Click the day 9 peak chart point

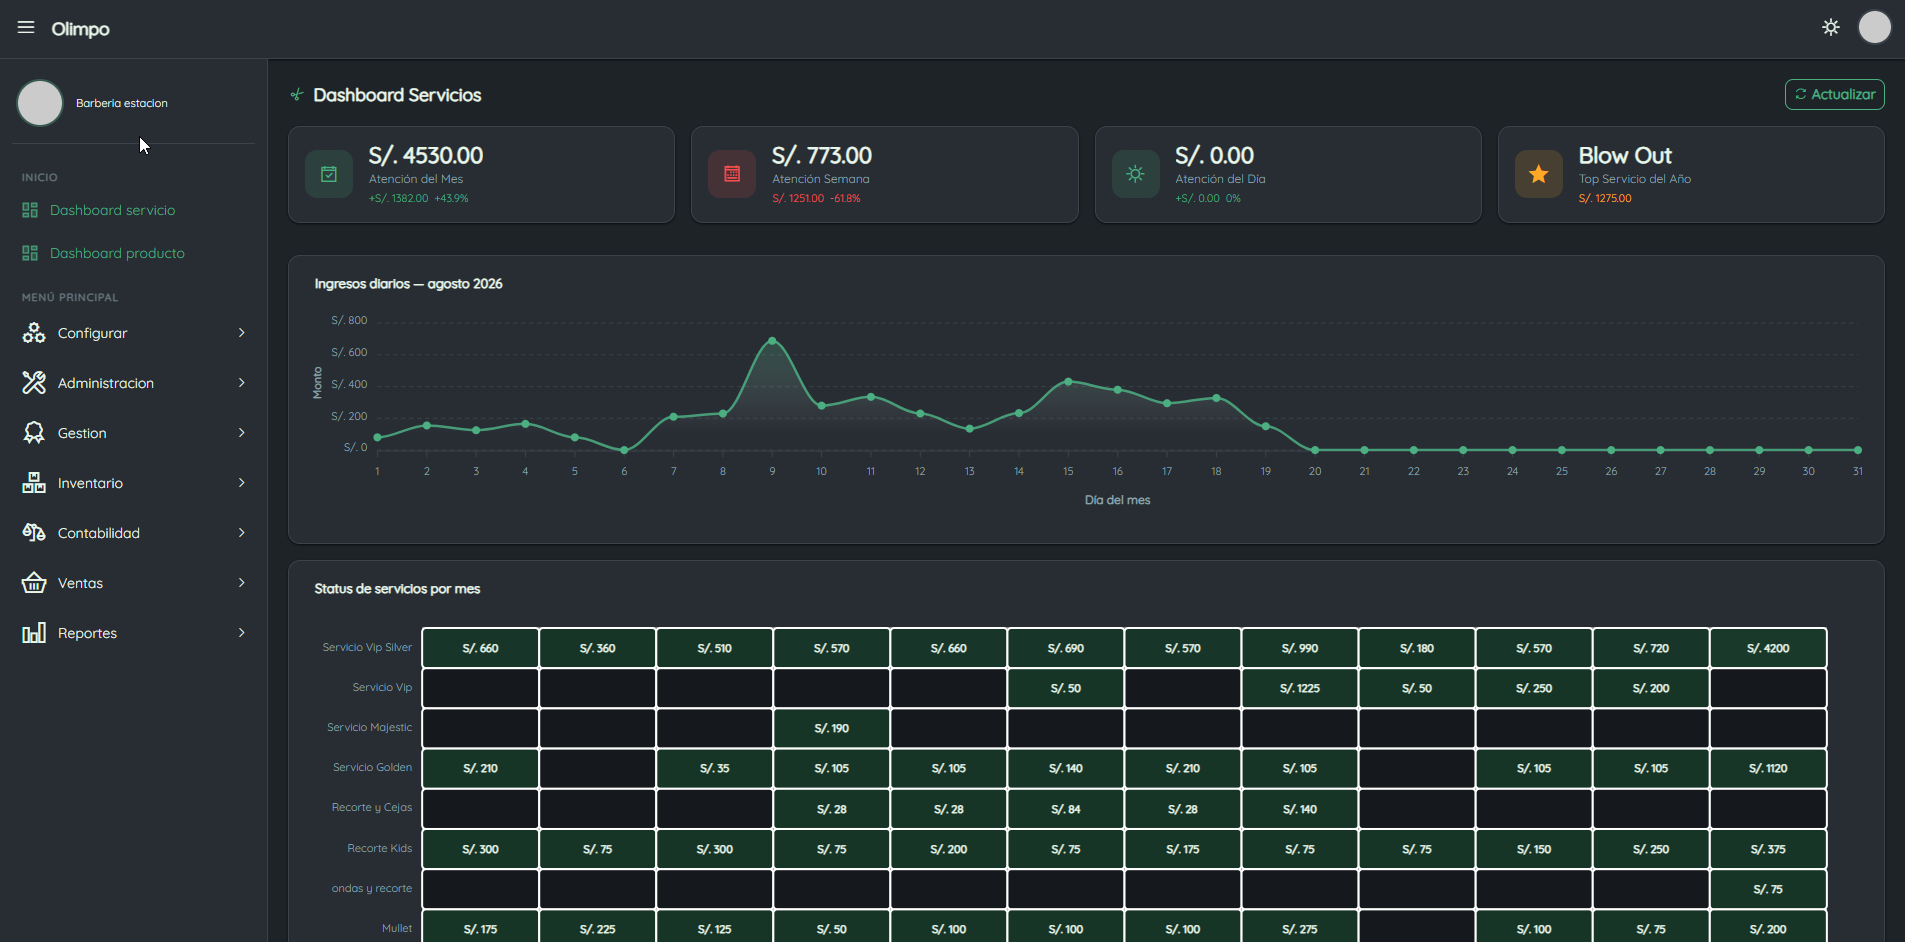772,341
